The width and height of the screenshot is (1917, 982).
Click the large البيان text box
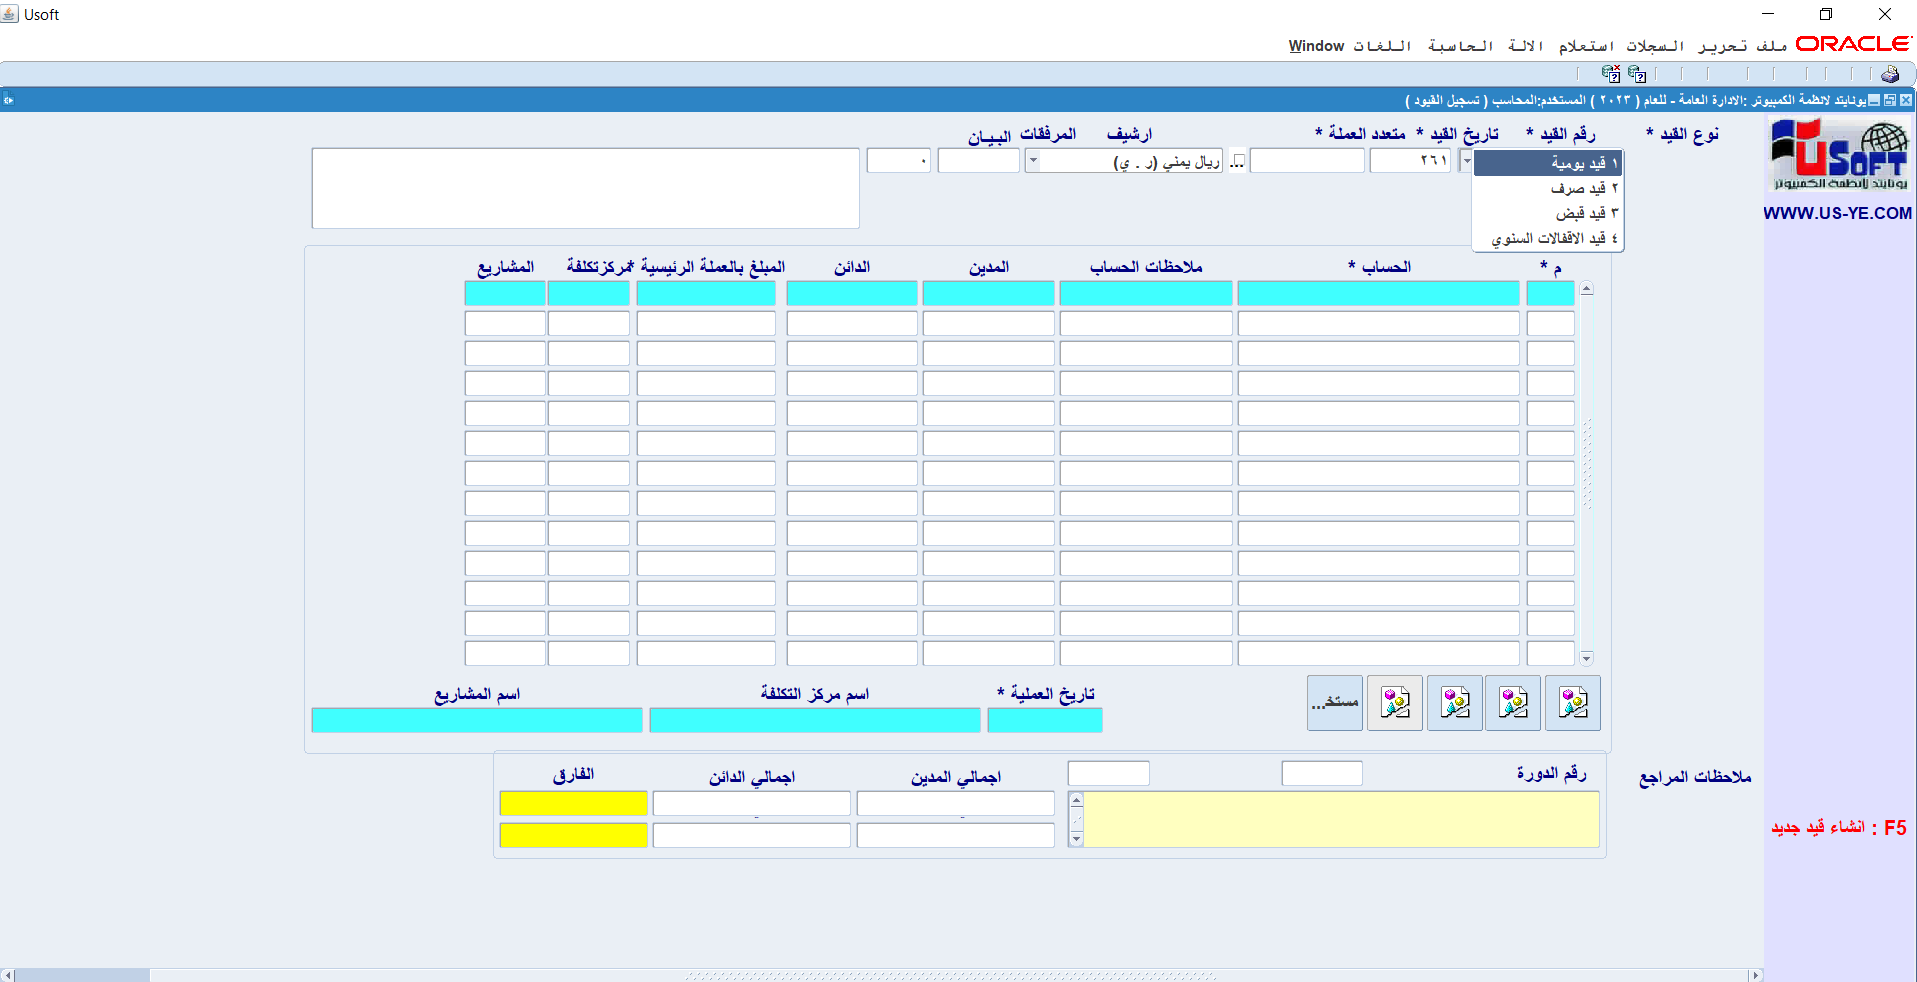click(x=585, y=188)
